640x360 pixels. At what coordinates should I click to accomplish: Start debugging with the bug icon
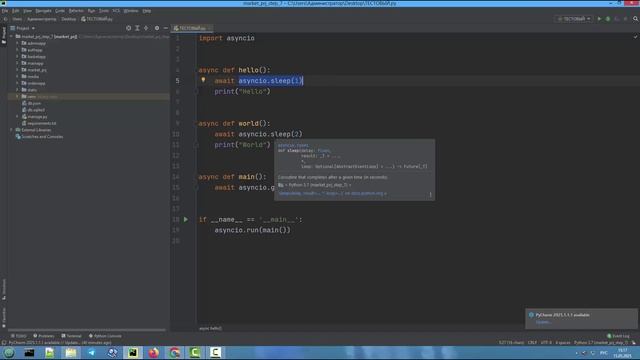coord(608,19)
